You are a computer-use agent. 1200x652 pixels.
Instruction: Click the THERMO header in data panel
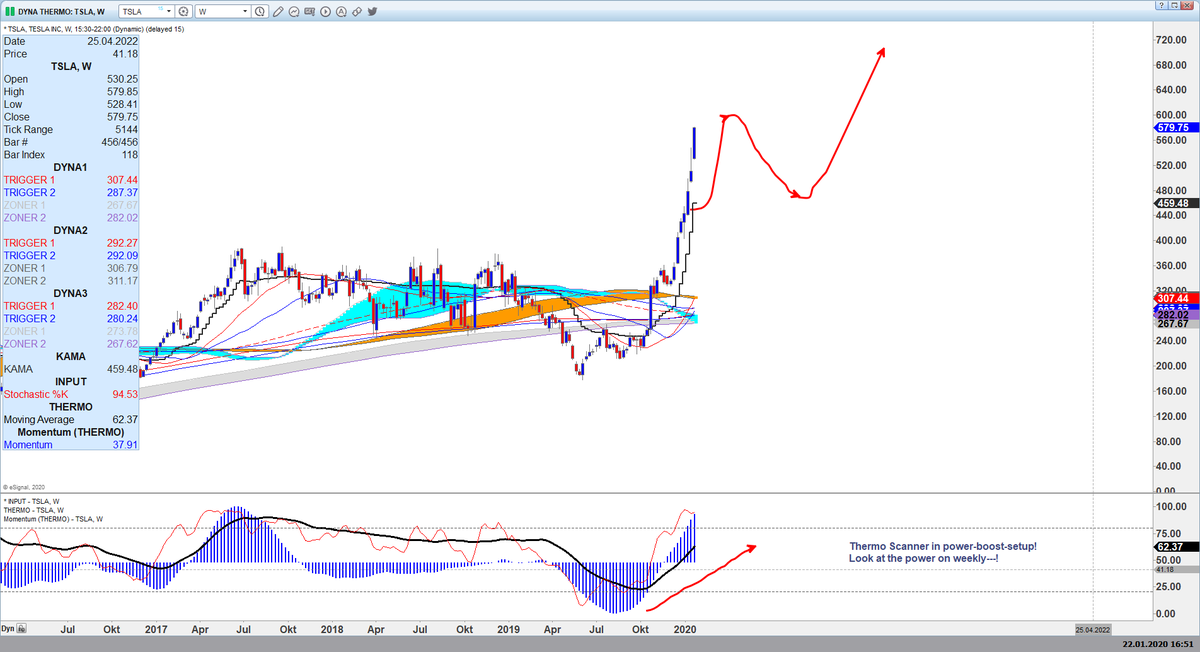click(70, 407)
